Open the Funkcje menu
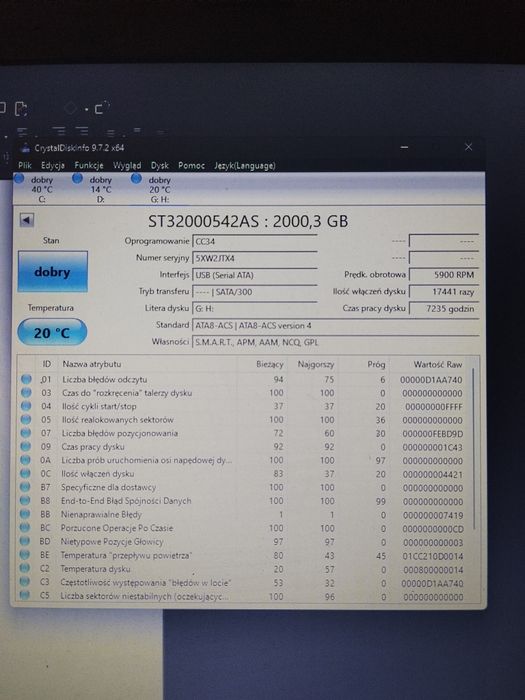The height and width of the screenshot is (700, 525). (x=89, y=165)
